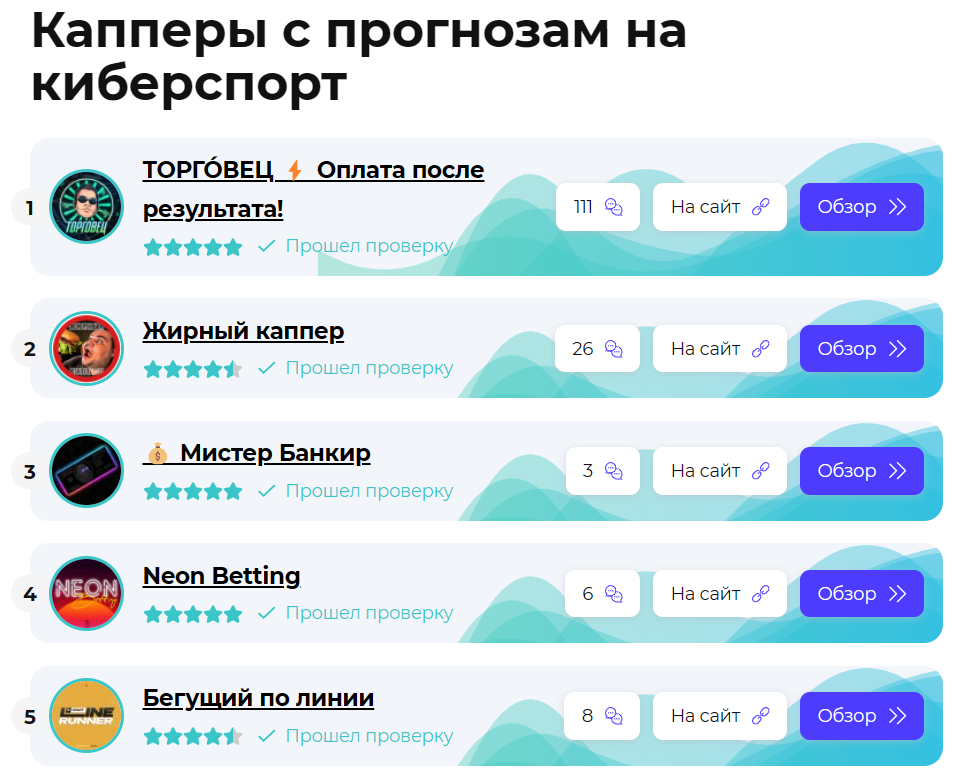Open Бегущий по линии Line Runner avatar
The height and width of the screenshot is (772, 973).
pyautogui.click(x=86, y=716)
